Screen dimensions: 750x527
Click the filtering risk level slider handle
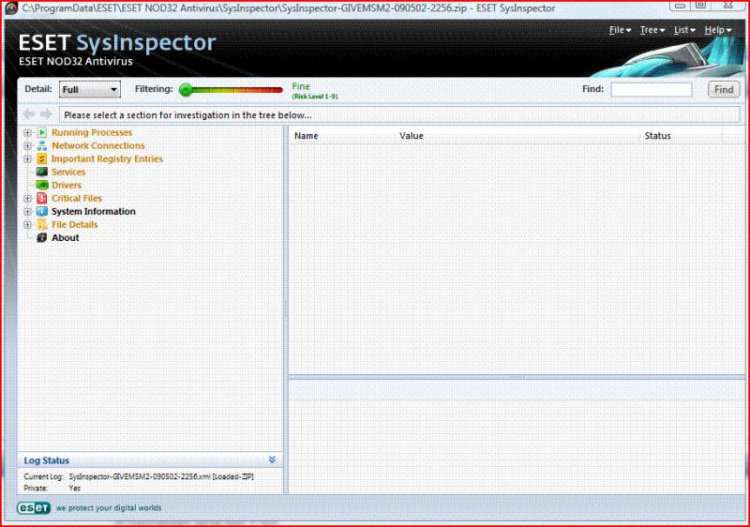tap(185, 89)
